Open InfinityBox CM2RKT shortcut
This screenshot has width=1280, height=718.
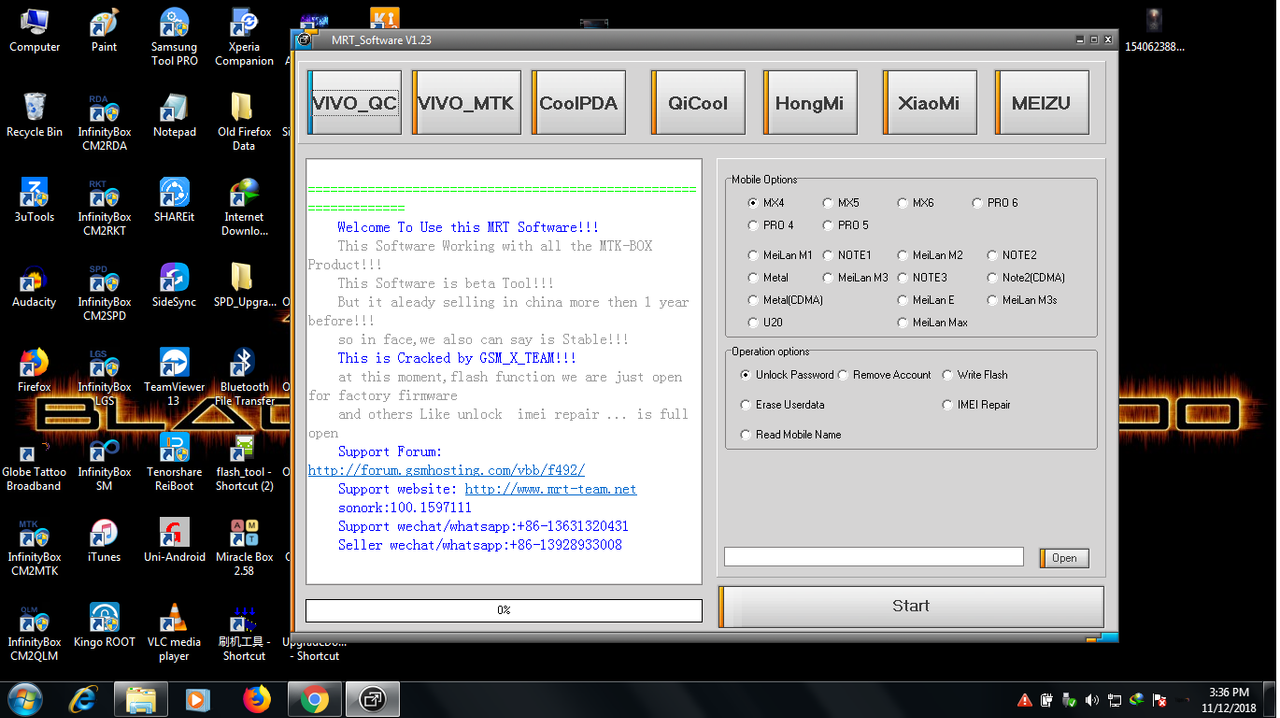(104, 207)
